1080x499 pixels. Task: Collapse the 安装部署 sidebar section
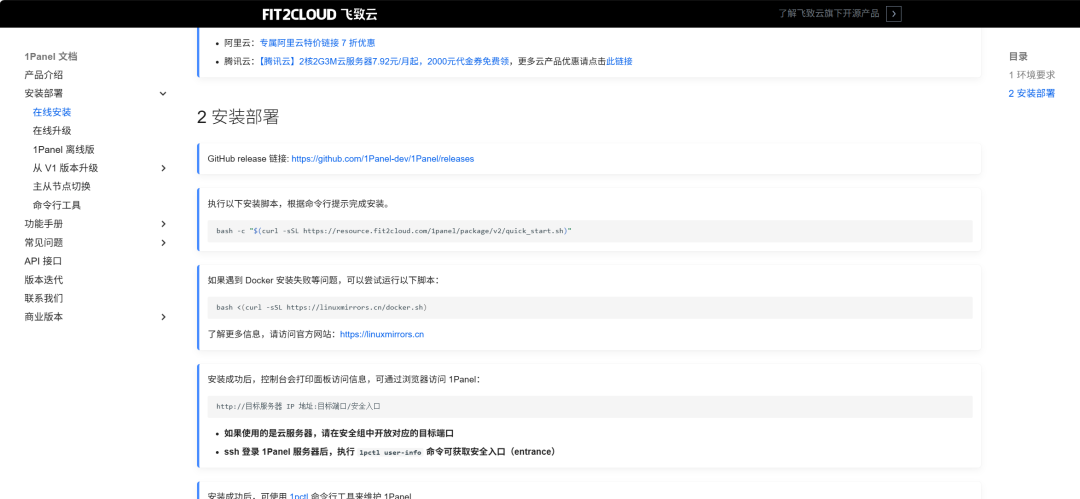click(x=163, y=93)
